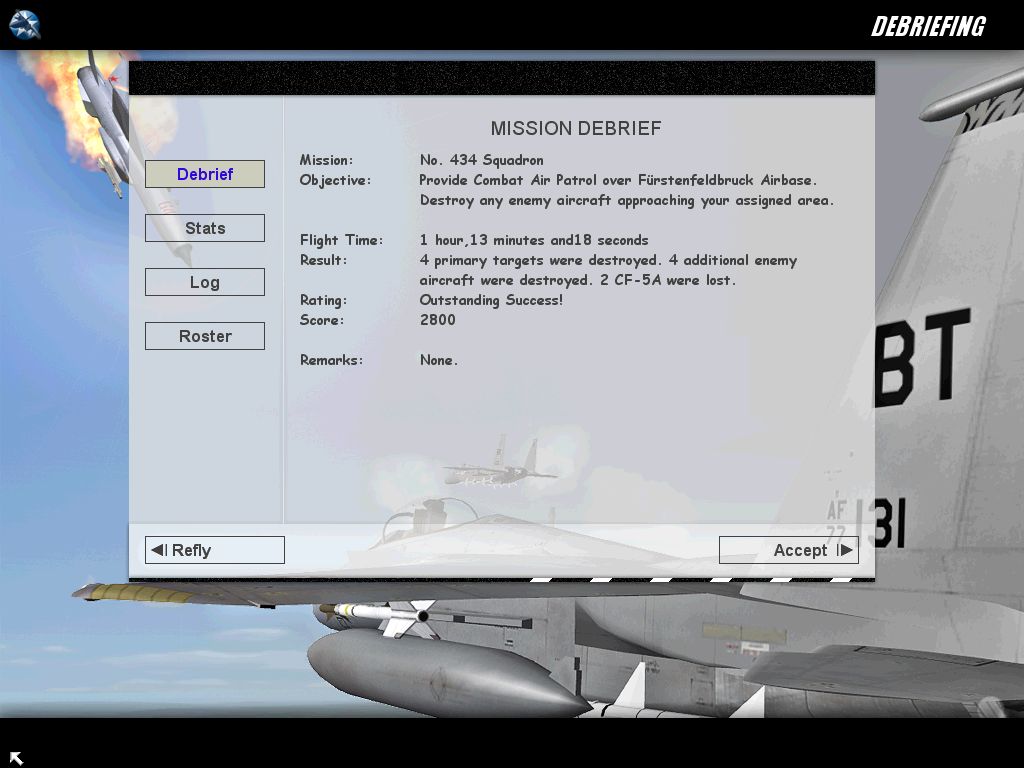The width and height of the screenshot is (1024, 768).
Task: Select the Debrief tab
Action: pos(205,174)
